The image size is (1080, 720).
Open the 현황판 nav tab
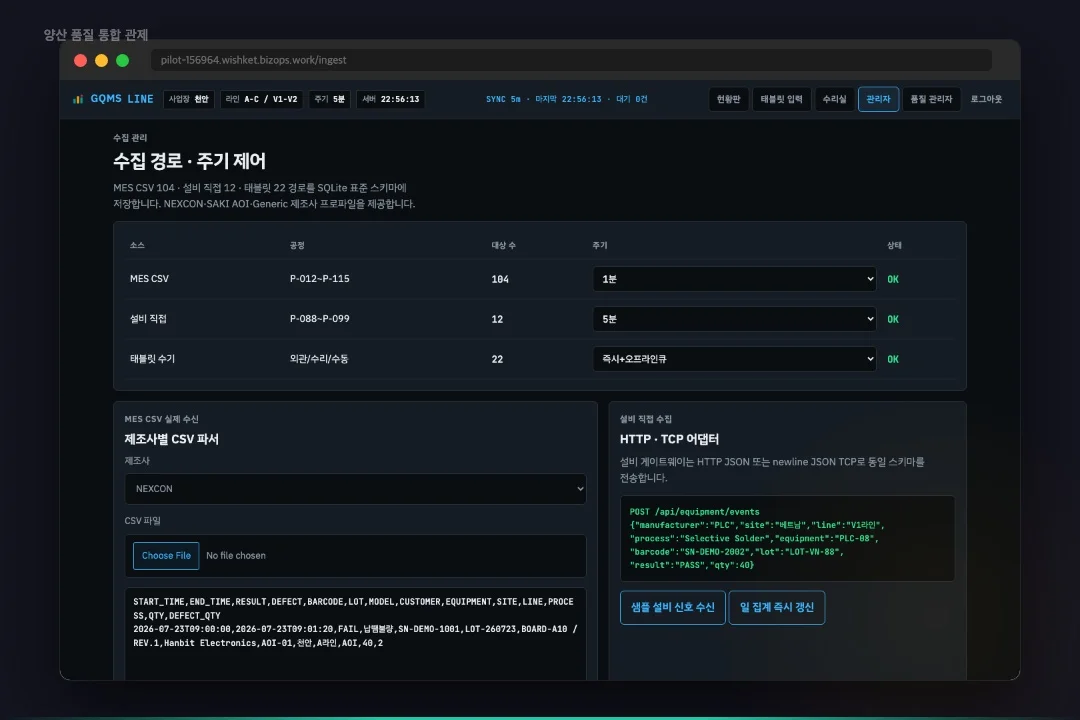point(728,99)
